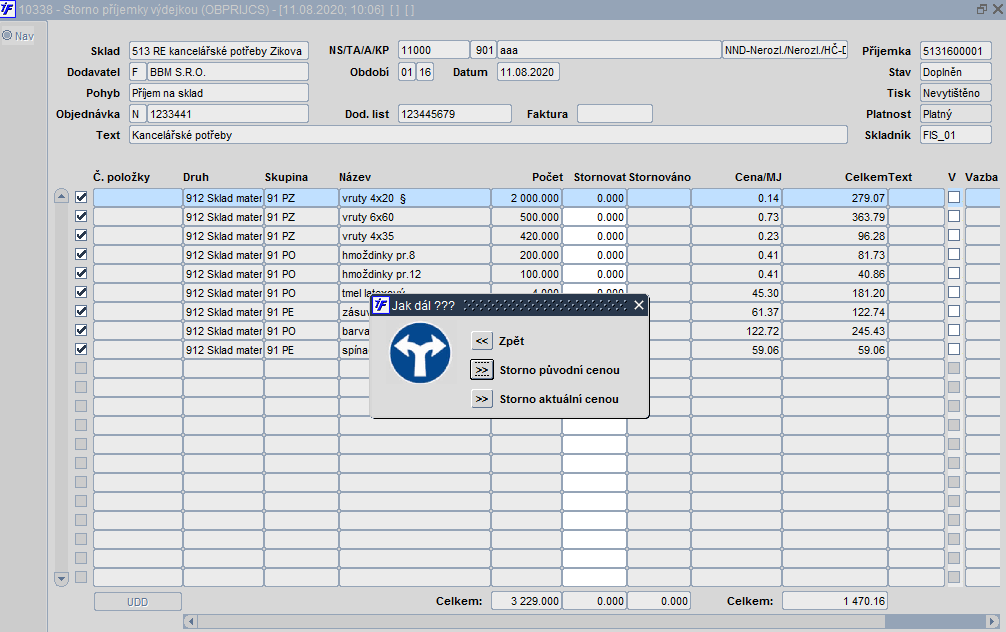The image size is (1006, 632).
Task: Uncheck the vruty 4x20 row checkbox
Action: (x=81, y=198)
